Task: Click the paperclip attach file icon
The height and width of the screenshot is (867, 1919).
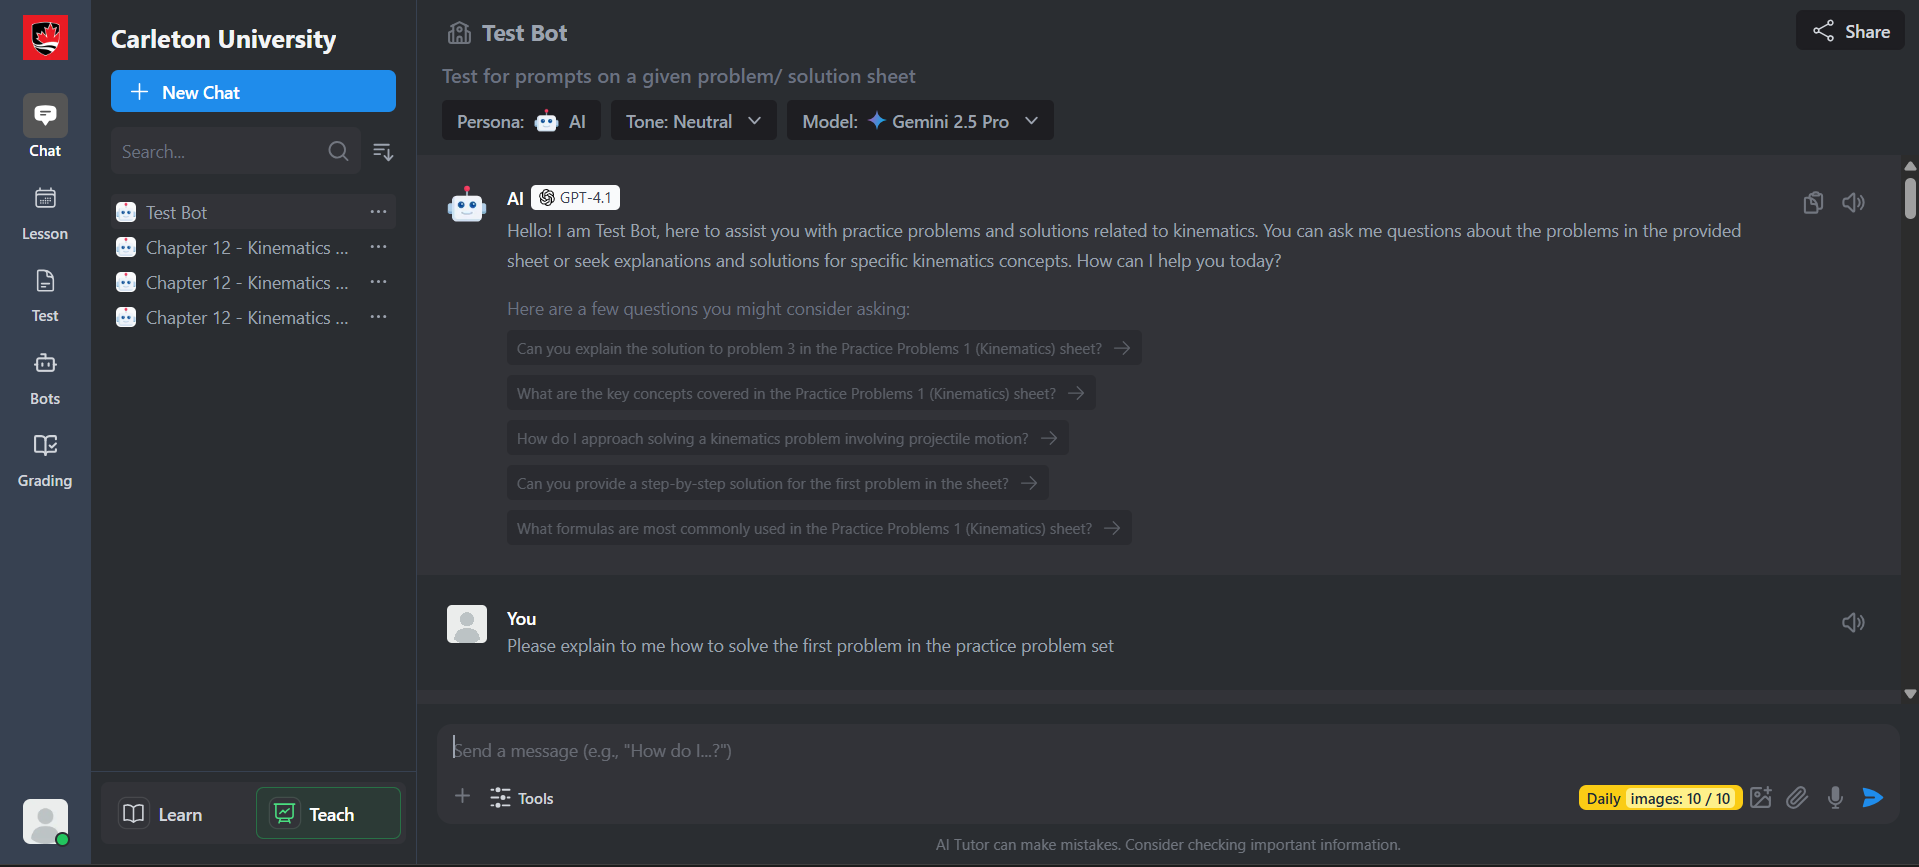Action: coord(1797,798)
